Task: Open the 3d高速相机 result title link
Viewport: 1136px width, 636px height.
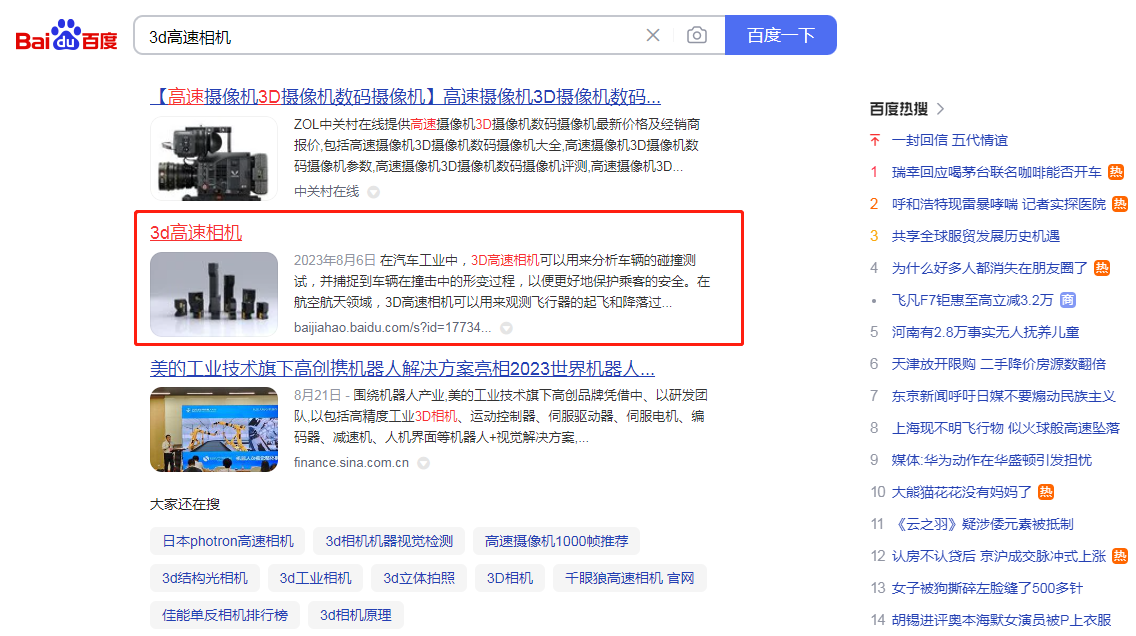Action: click(x=196, y=233)
